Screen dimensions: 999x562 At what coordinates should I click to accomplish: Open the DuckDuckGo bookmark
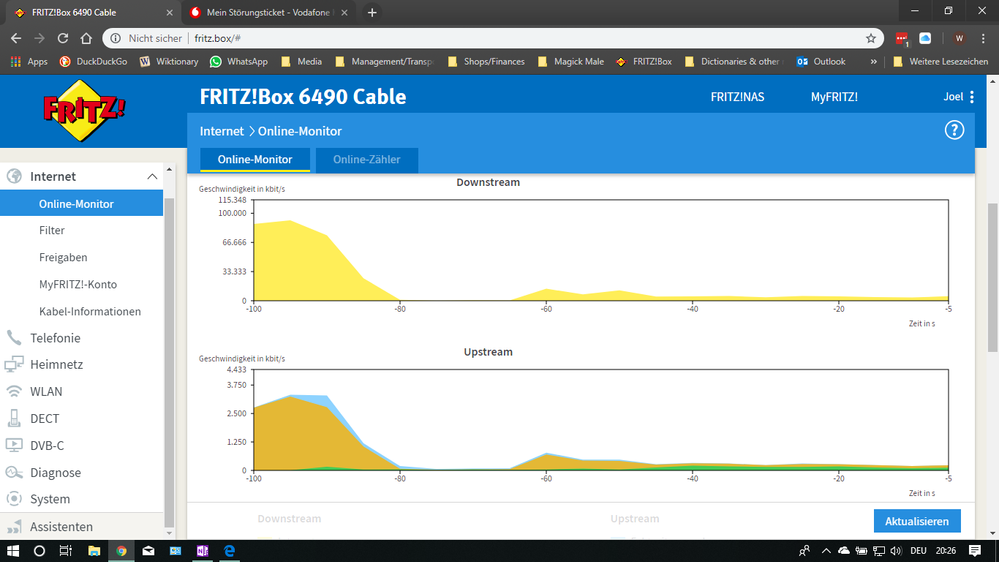93,62
